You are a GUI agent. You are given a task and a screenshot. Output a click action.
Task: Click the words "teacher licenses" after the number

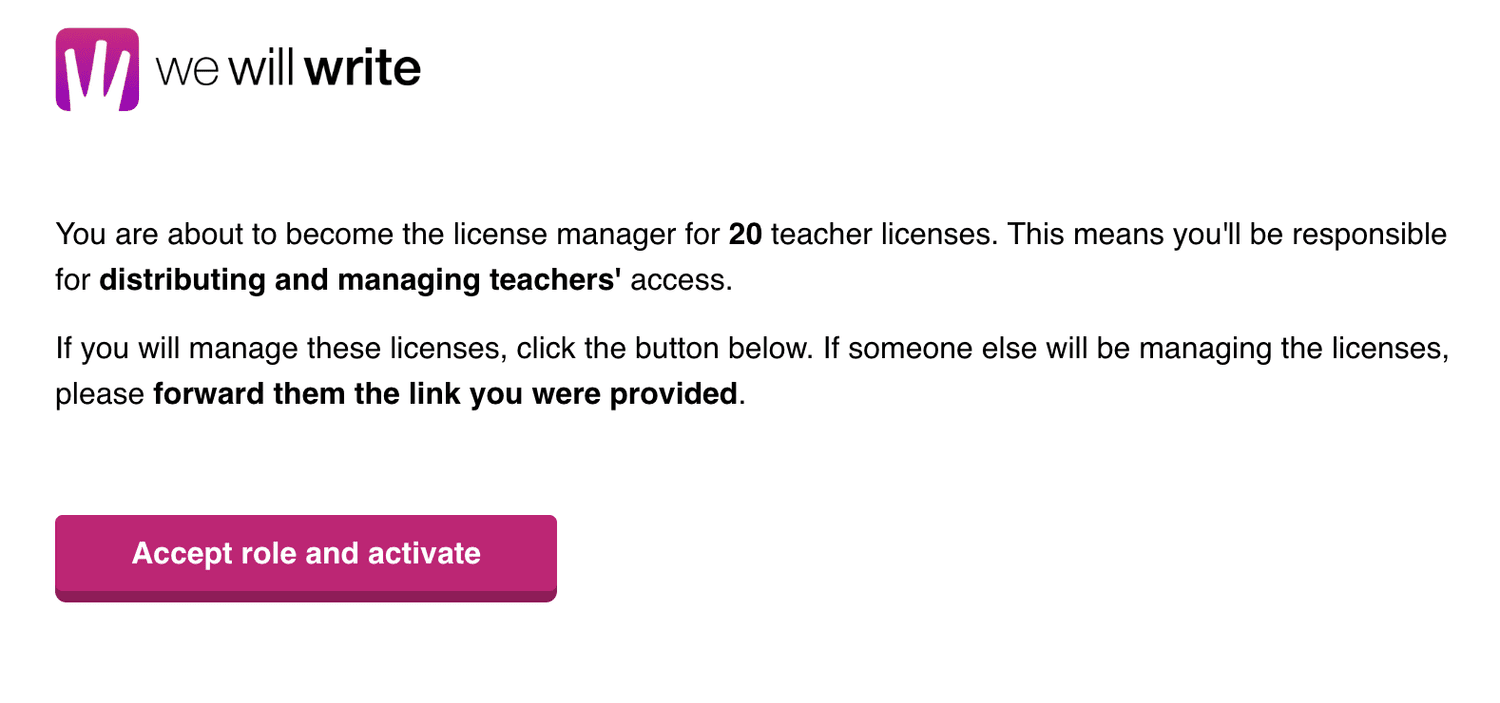[884, 235]
